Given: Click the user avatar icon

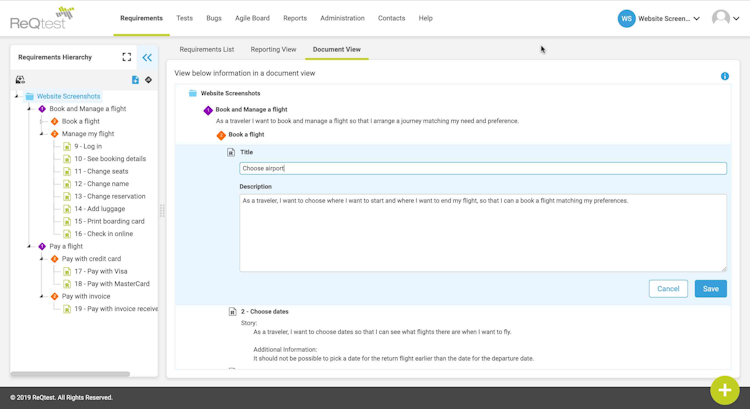Looking at the screenshot, I should pos(721,18).
